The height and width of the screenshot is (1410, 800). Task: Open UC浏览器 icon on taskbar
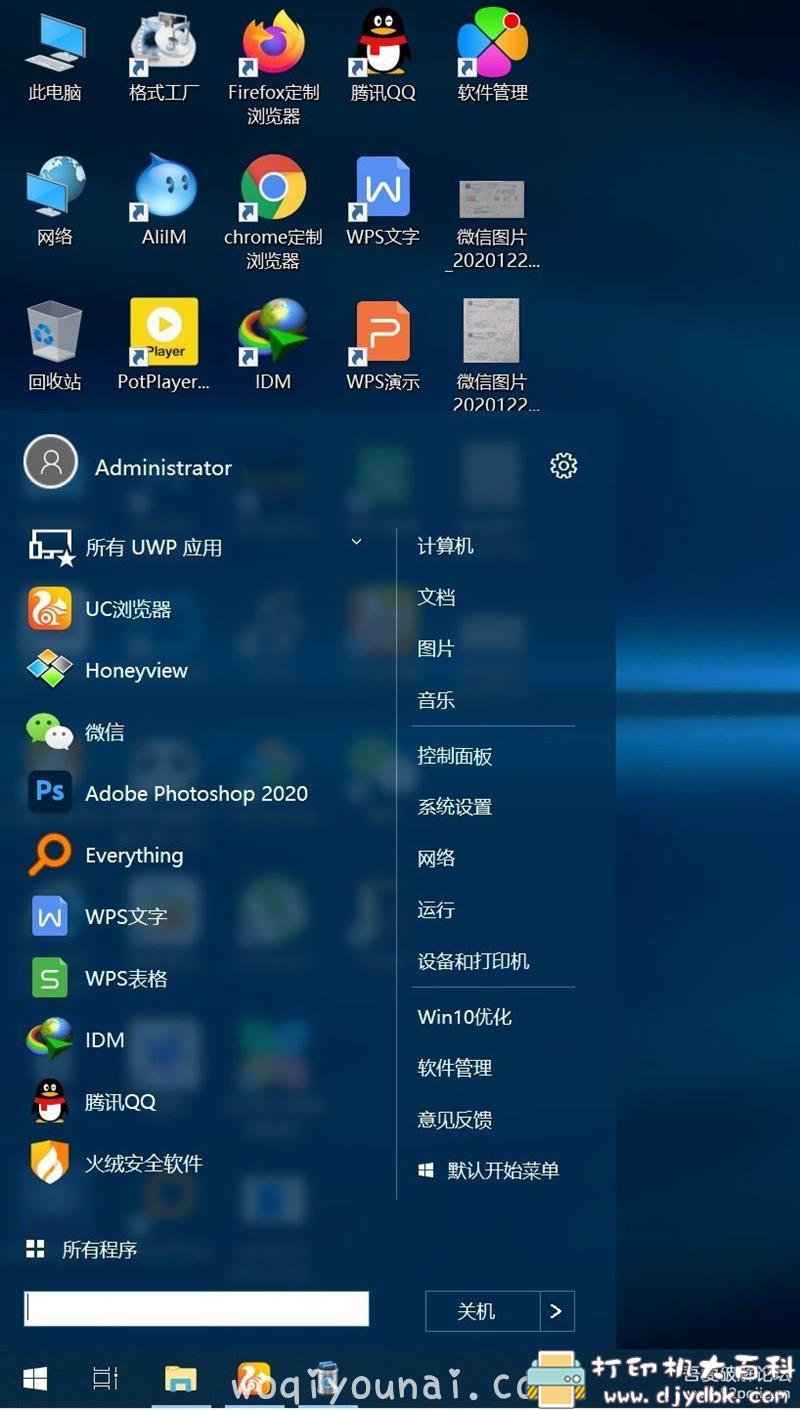[x=254, y=1380]
